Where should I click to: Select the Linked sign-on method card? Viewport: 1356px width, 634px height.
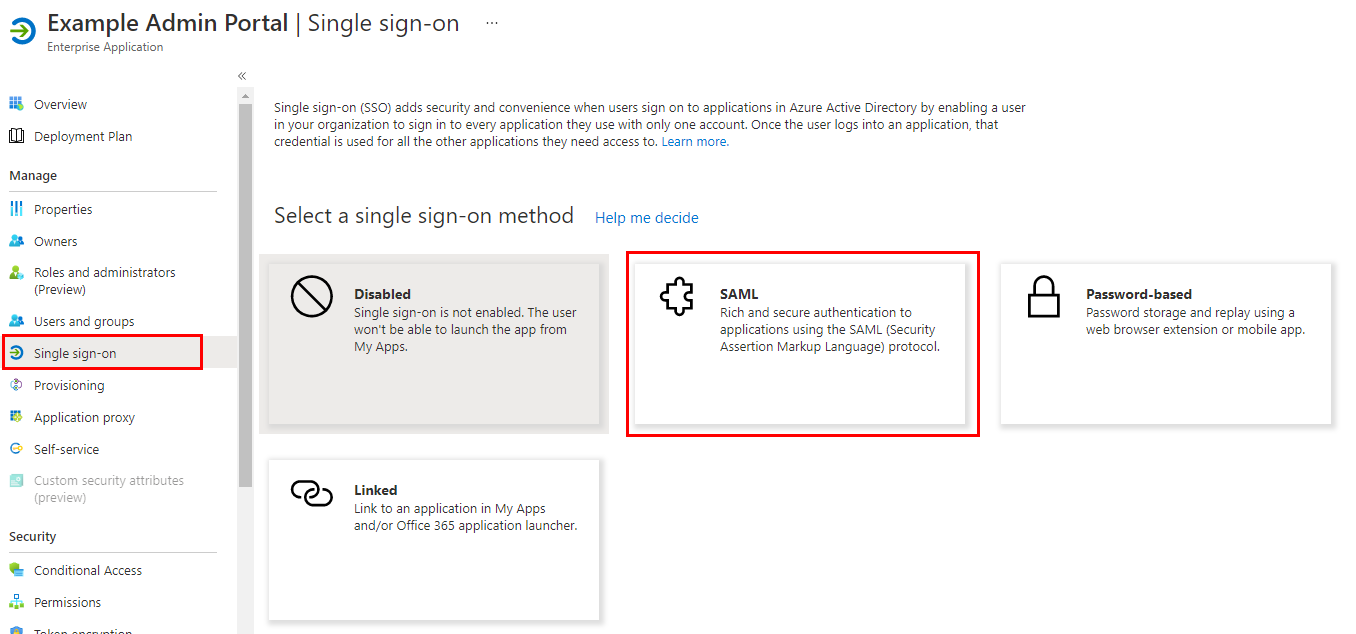pyautogui.click(x=434, y=540)
